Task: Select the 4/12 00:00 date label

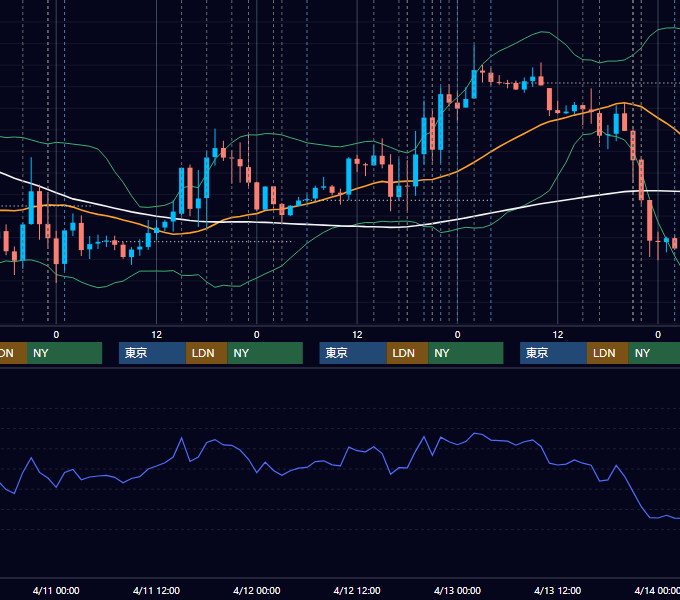Action: point(257,590)
